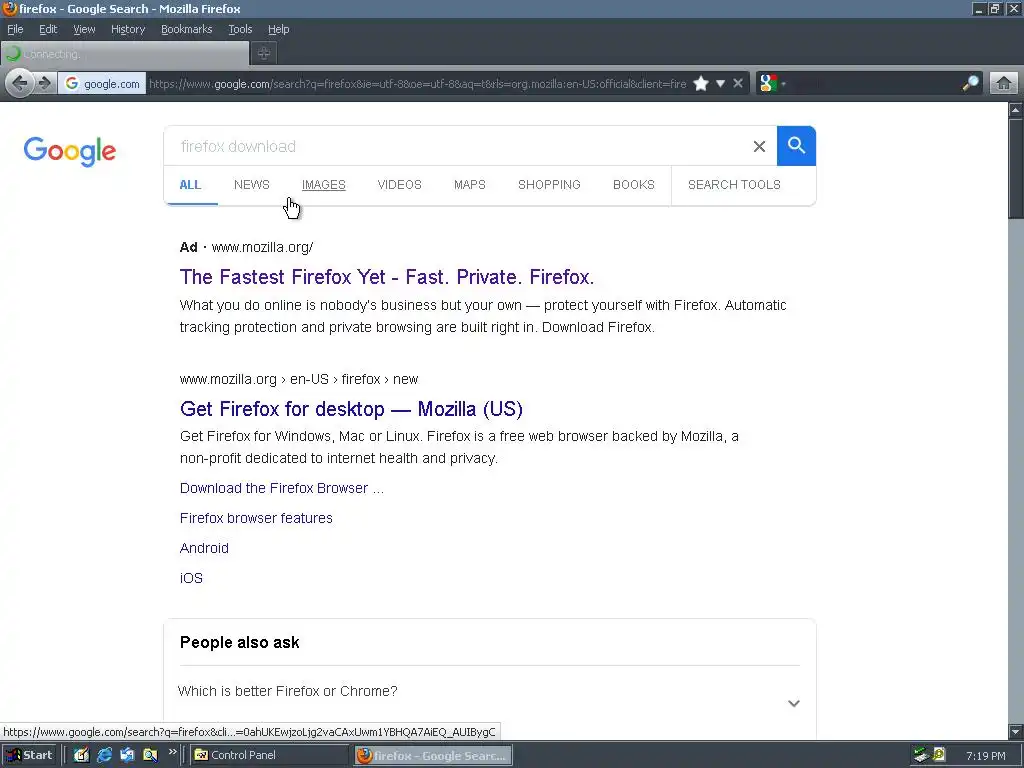The image size is (1024, 768).
Task: Switch to the VIDEOS results tab
Action: tap(399, 185)
